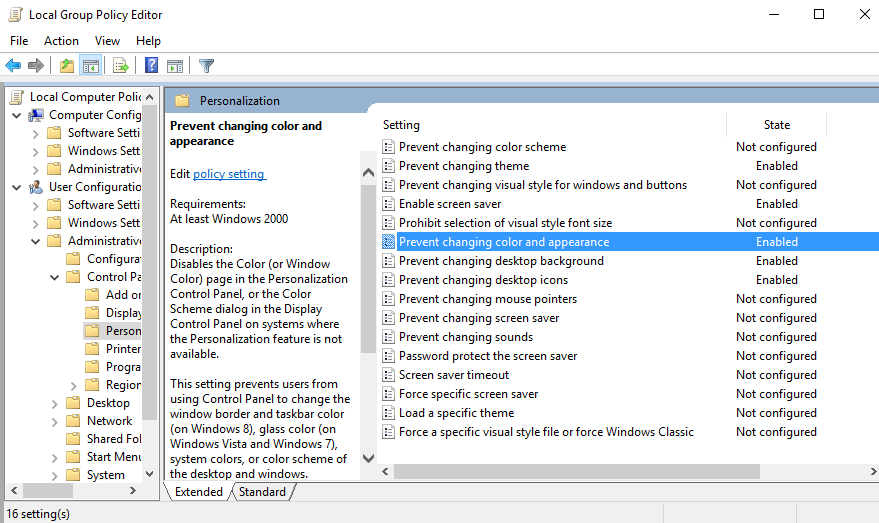Select Prohibit selection of visual style font size
This screenshot has height=523, width=879.
coord(505,223)
